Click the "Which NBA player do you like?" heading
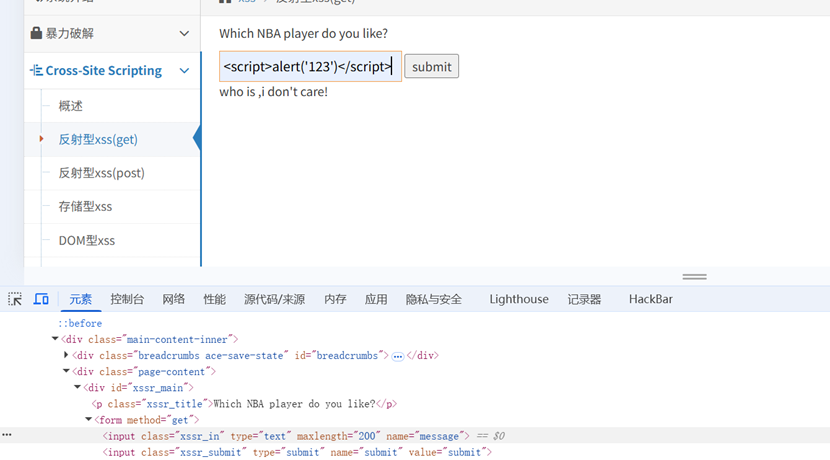The width and height of the screenshot is (830, 460). [303, 33]
